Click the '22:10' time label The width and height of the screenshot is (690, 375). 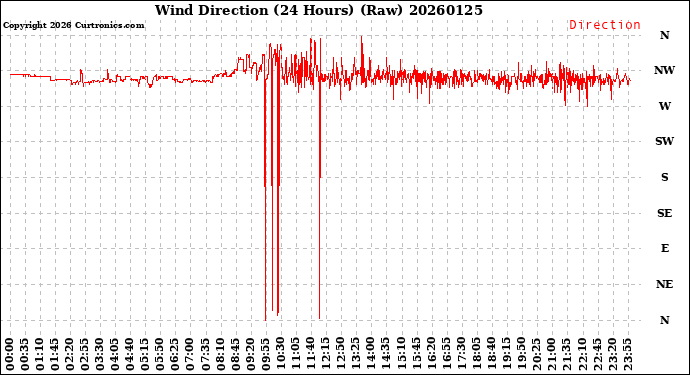[x=582, y=354]
